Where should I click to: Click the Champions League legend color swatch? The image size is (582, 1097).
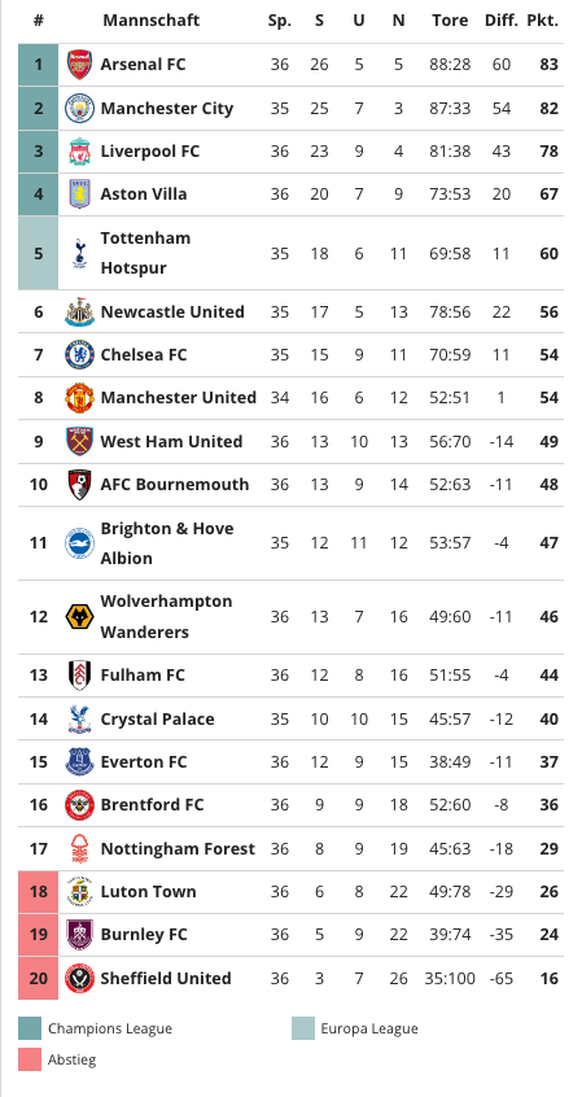[30, 1028]
